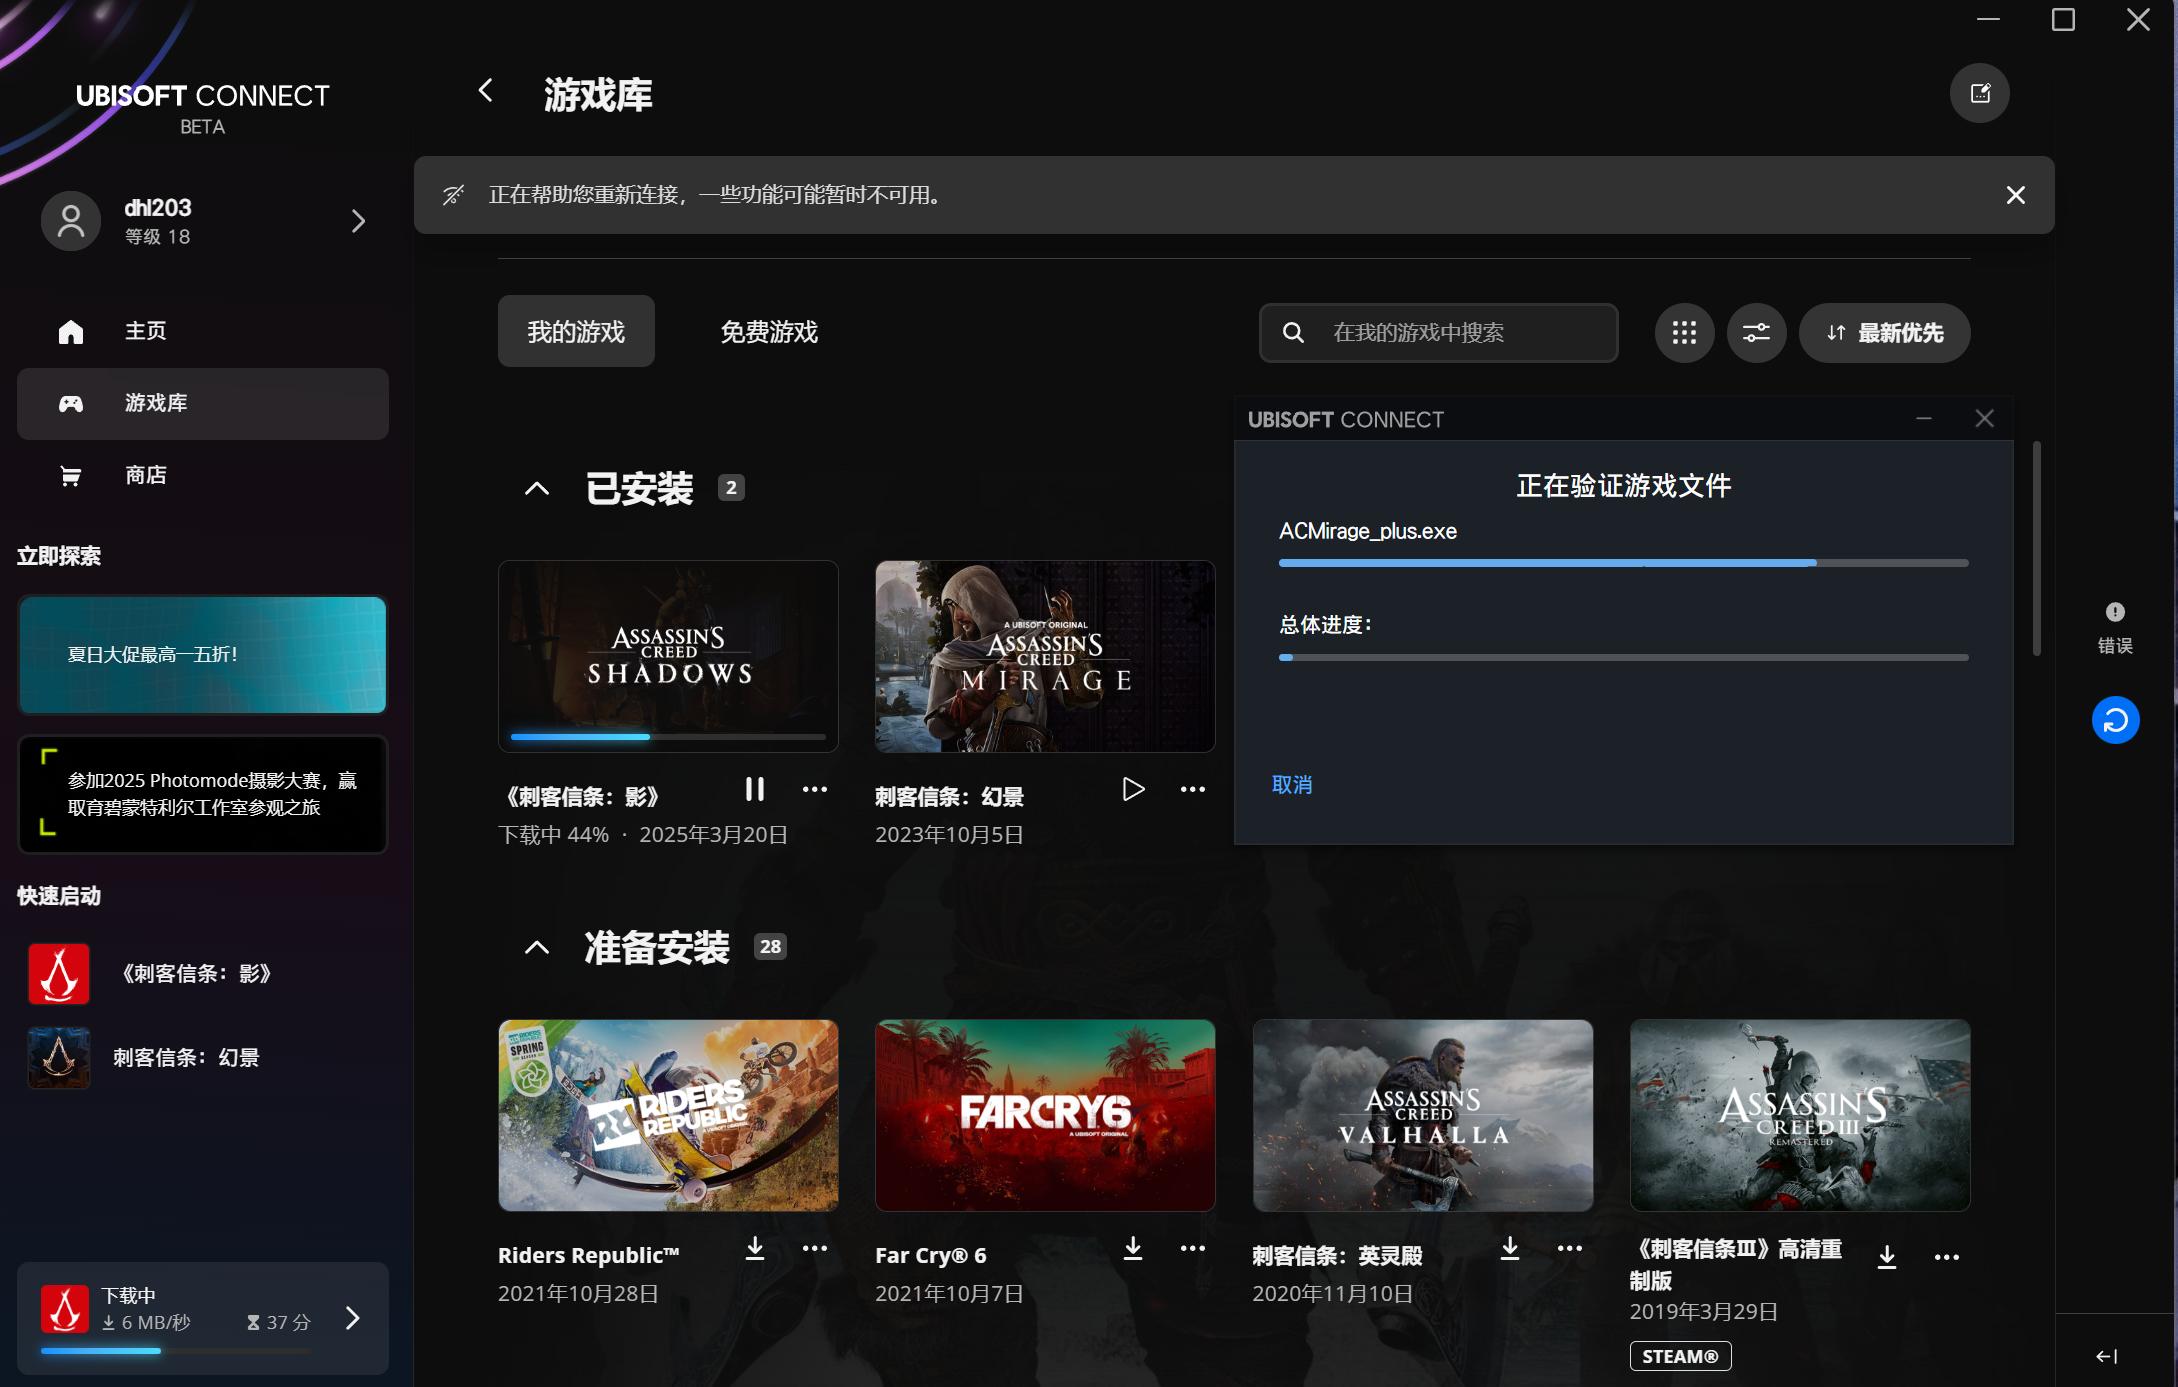The height and width of the screenshot is (1387, 2178).
Task: Play Assassin's Creed Mirage
Action: 1132,789
